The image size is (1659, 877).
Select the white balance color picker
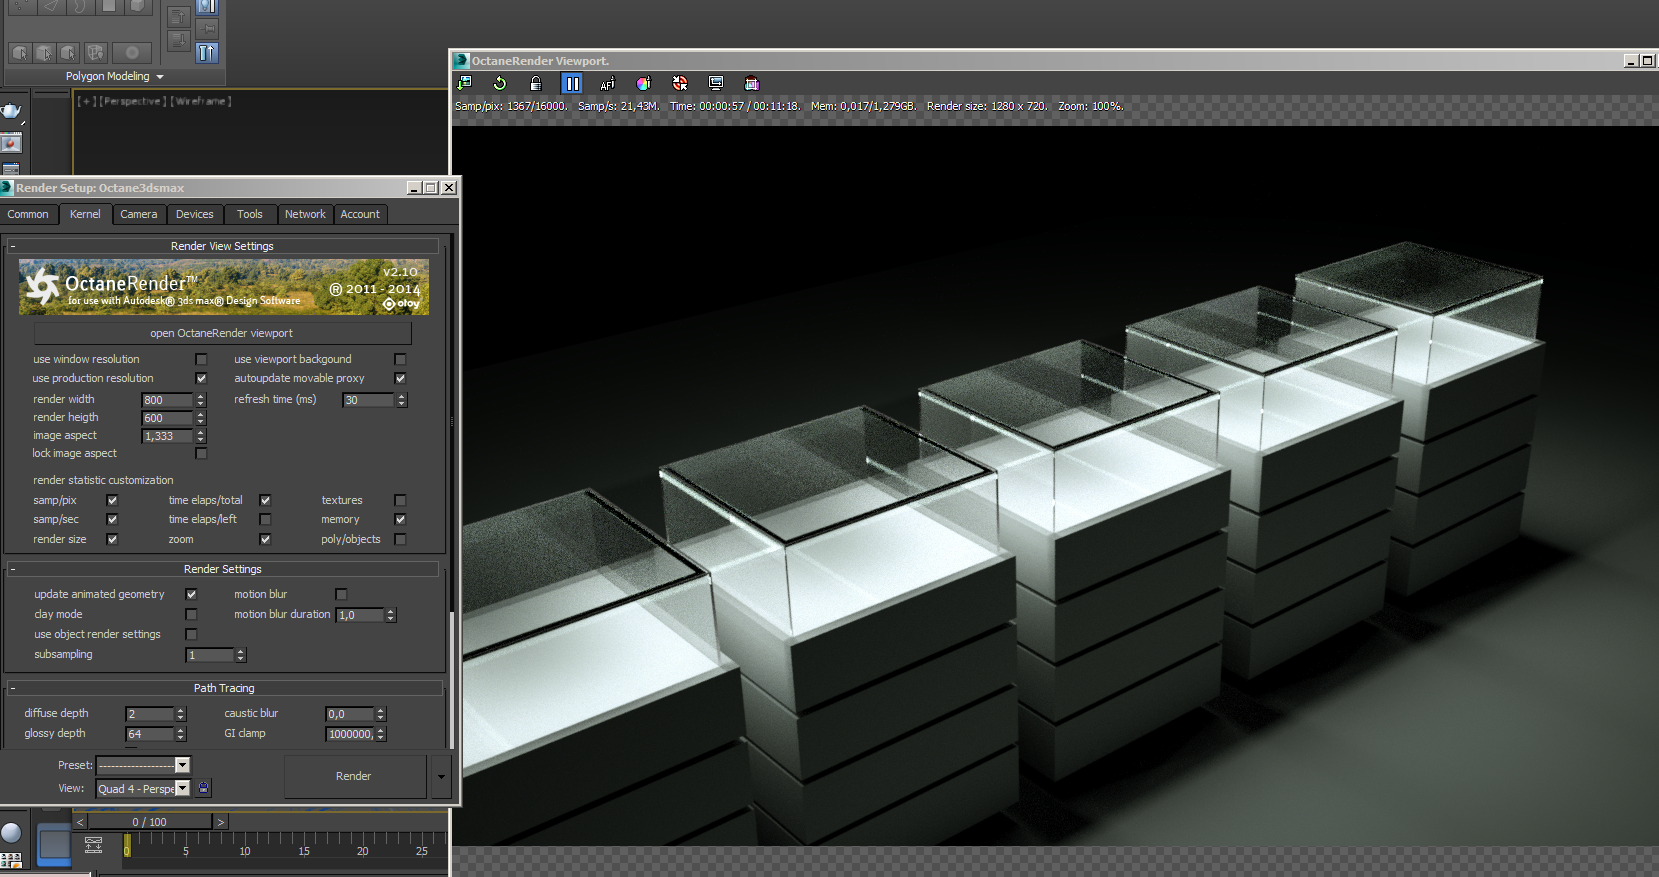tap(643, 84)
